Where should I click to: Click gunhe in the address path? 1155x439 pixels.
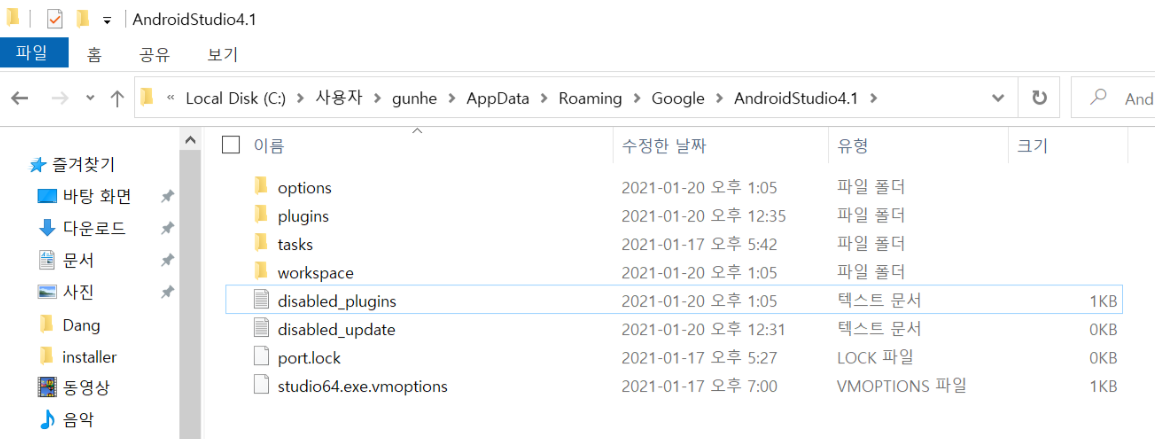pyautogui.click(x=415, y=98)
